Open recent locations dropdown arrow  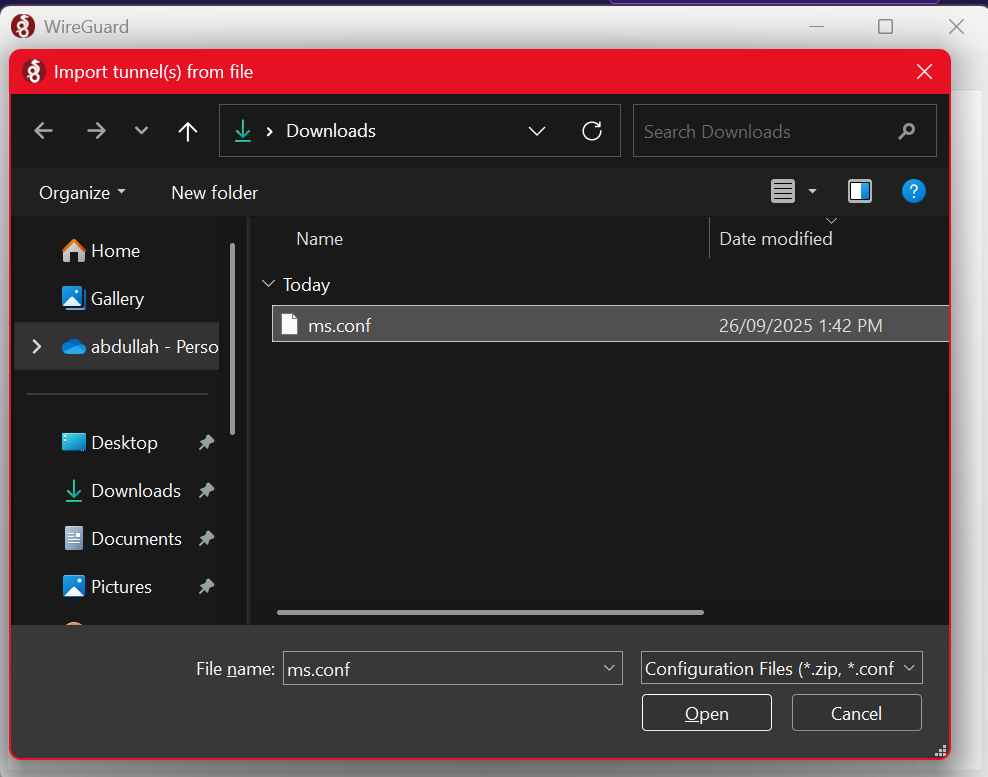click(141, 131)
